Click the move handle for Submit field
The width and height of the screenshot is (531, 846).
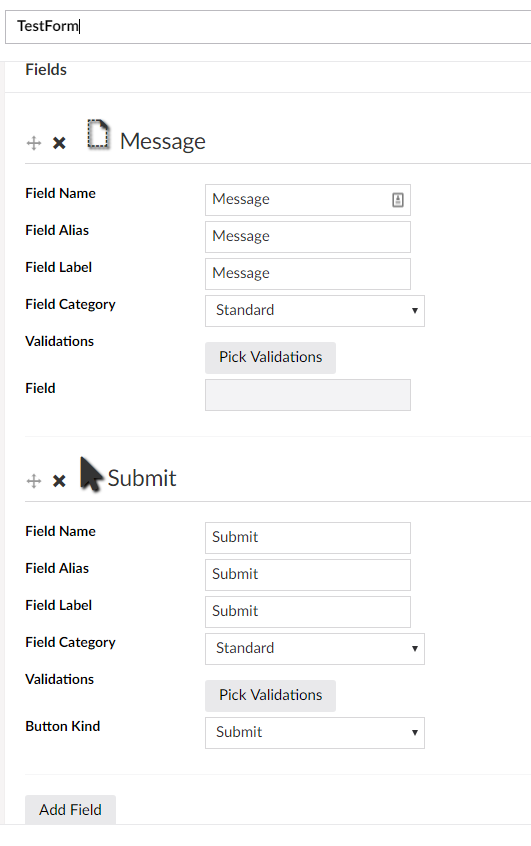pyautogui.click(x=34, y=481)
